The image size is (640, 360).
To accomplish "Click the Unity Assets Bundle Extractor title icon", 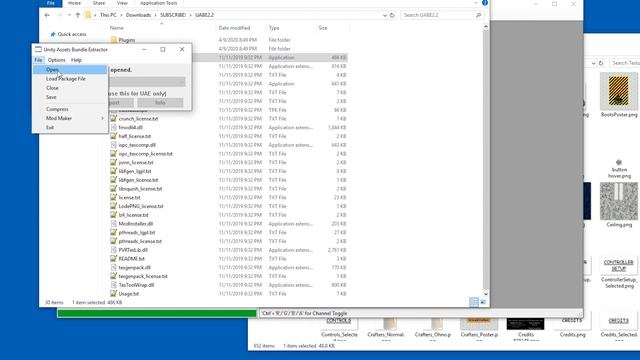I will (x=38, y=49).
